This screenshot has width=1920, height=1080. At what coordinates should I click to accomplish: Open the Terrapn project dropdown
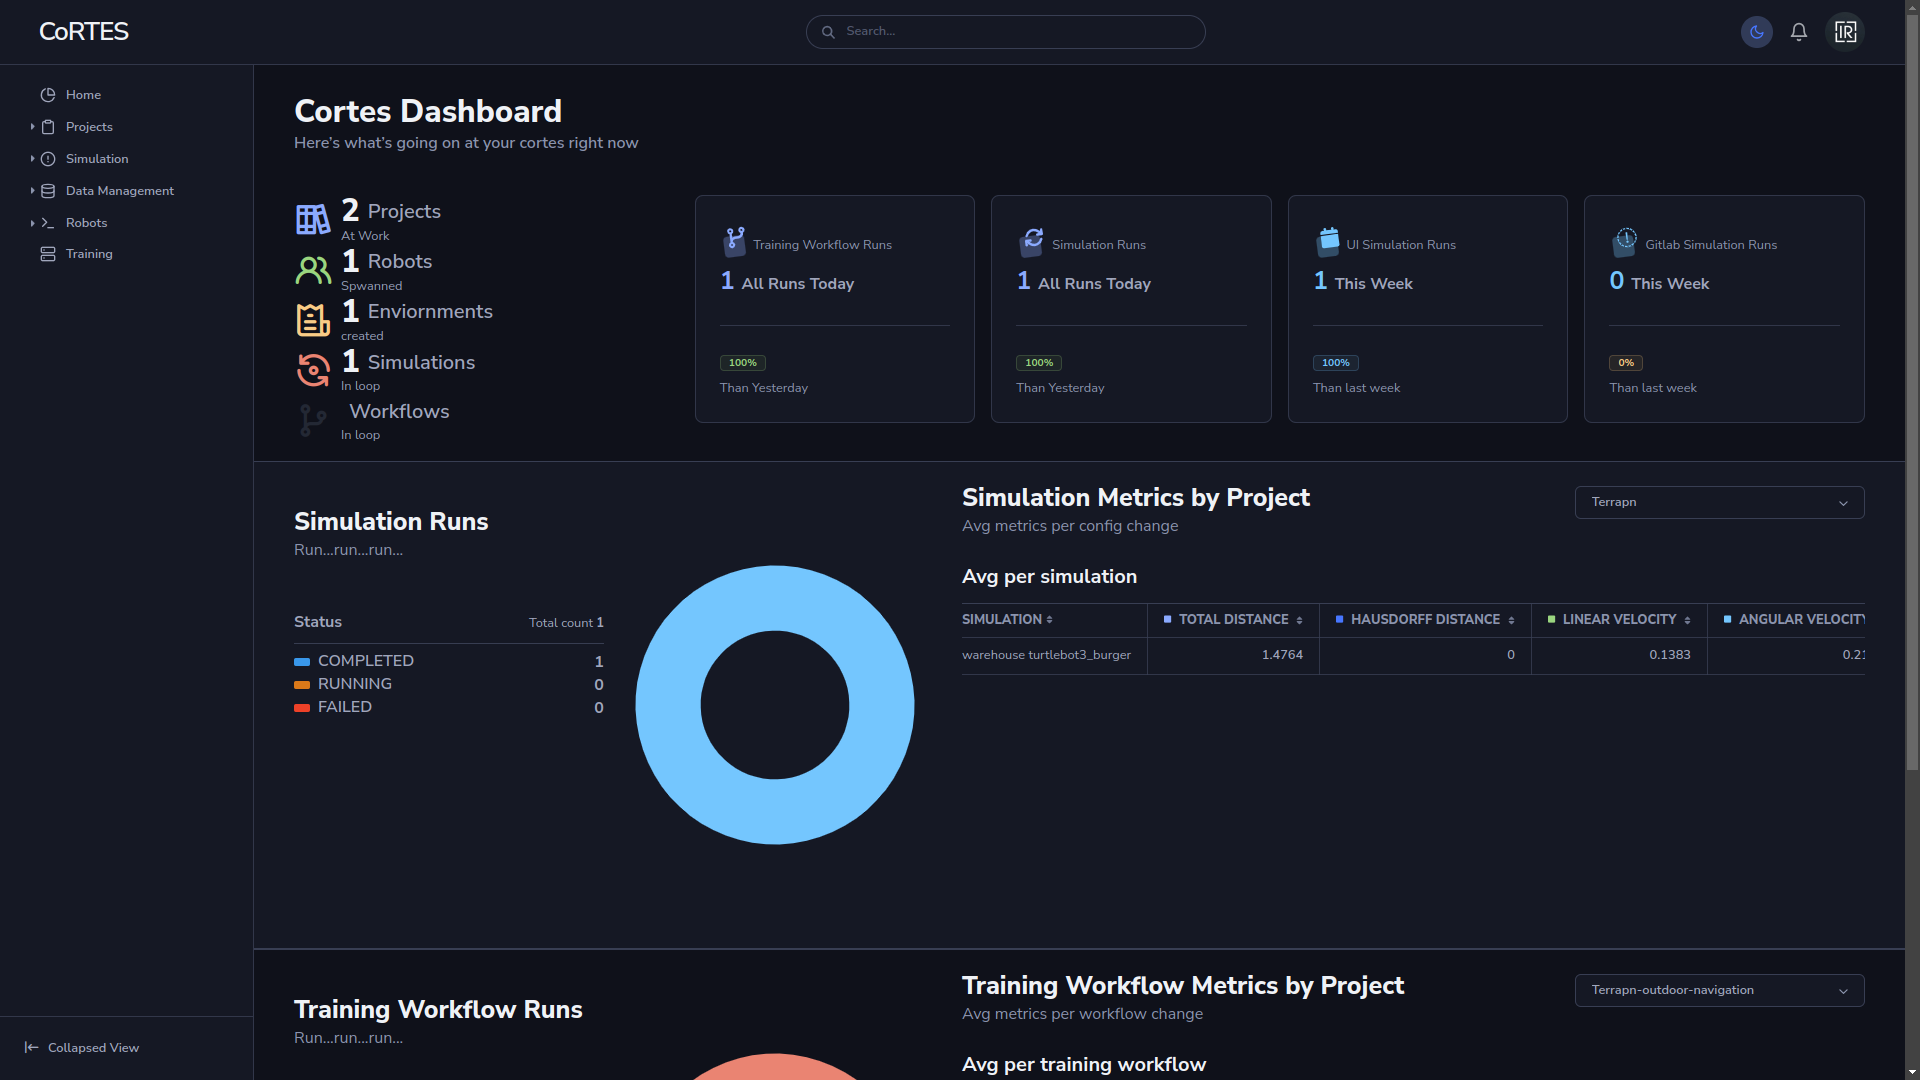[x=1719, y=502]
